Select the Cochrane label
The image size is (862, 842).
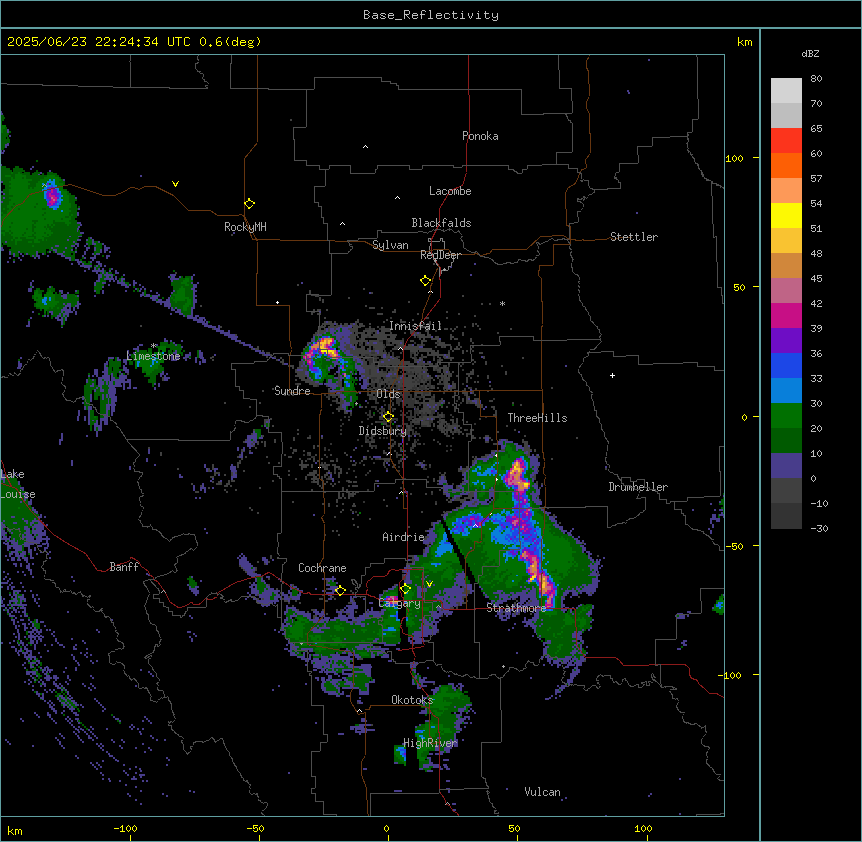[x=322, y=568]
